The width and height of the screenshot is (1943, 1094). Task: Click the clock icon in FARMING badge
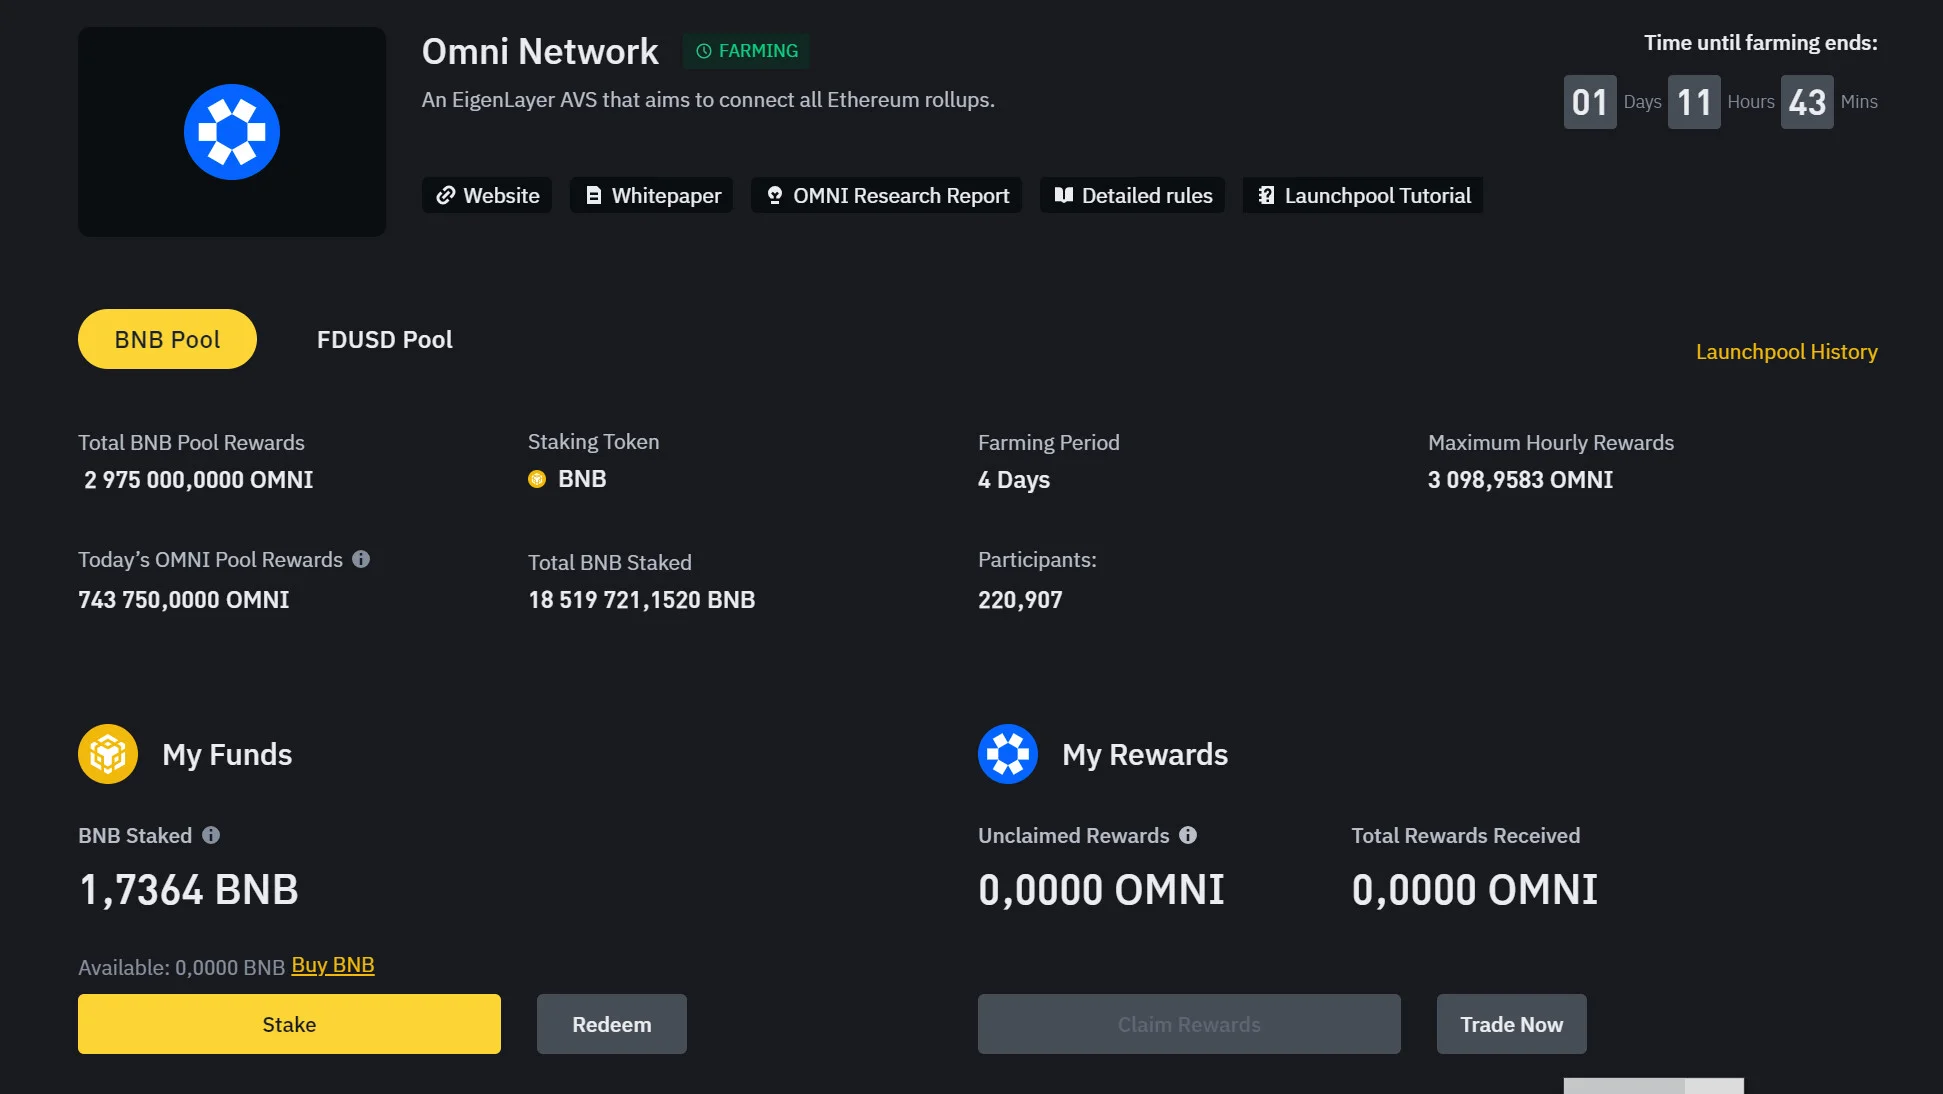[x=704, y=51]
